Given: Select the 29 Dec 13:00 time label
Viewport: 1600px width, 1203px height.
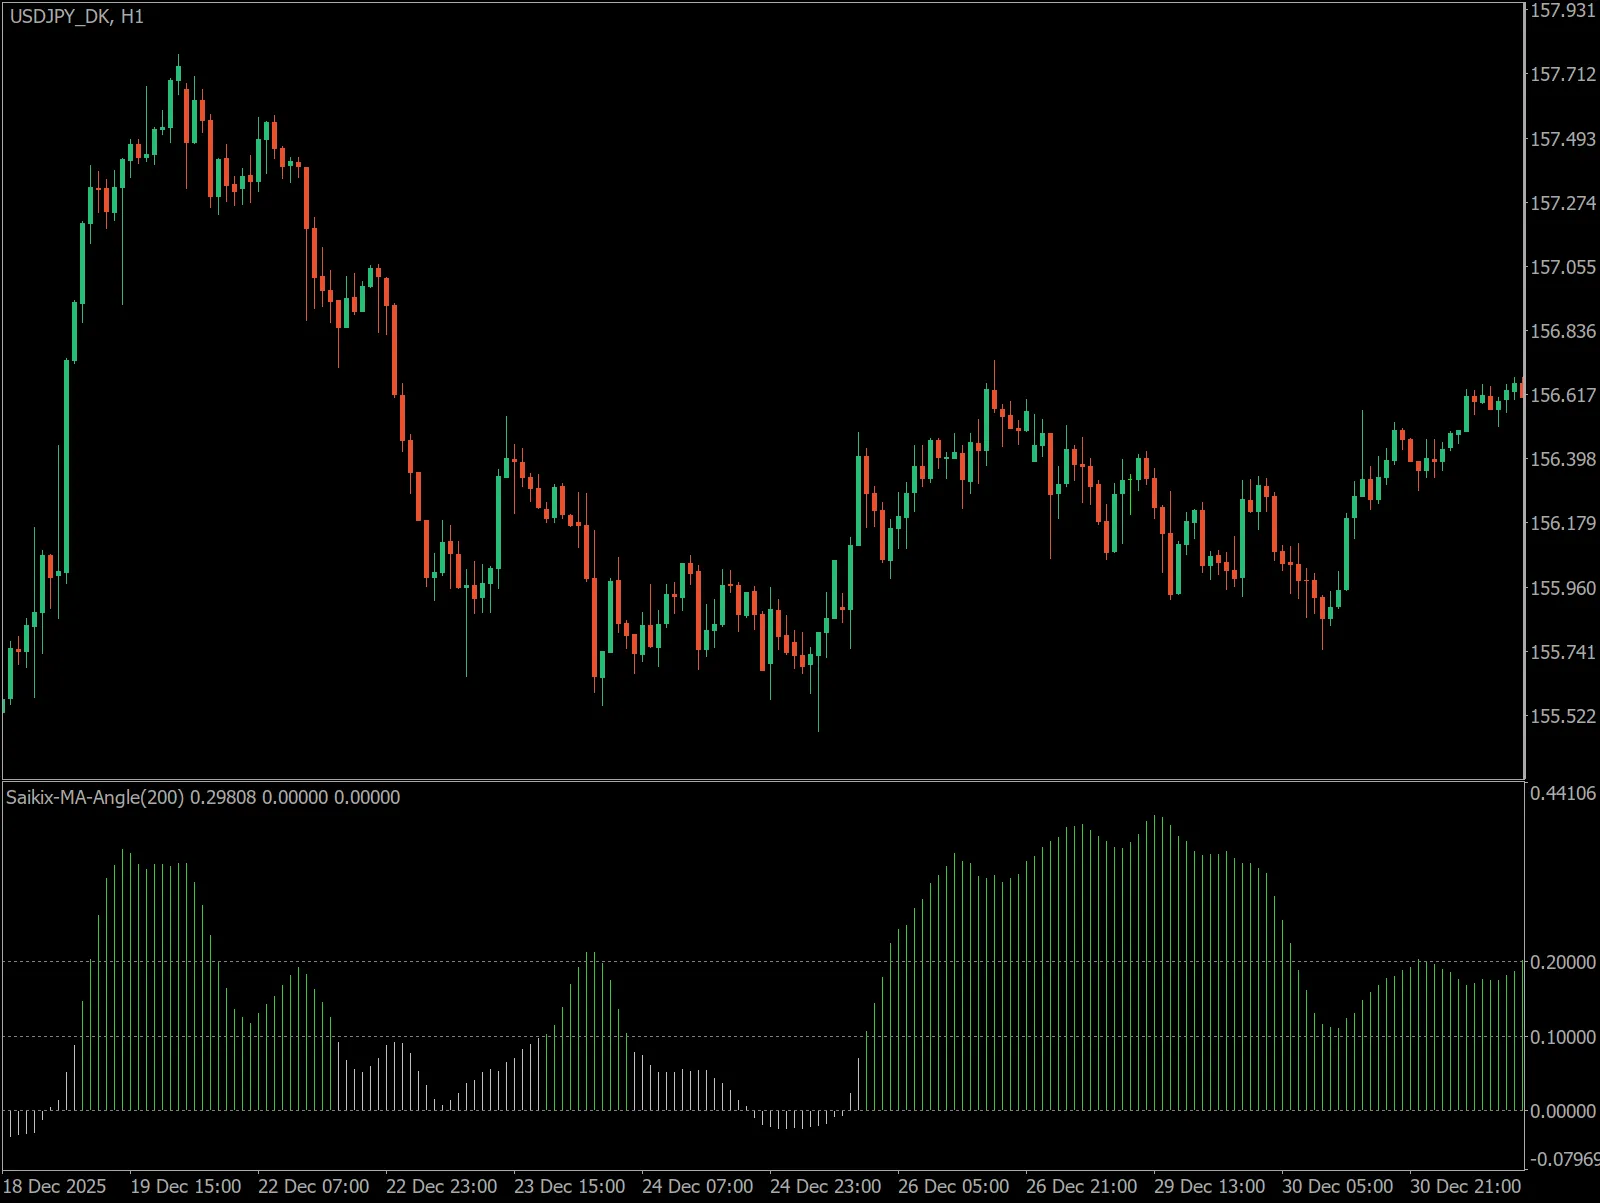Looking at the screenshot, I should (x=1210, y=1186).
